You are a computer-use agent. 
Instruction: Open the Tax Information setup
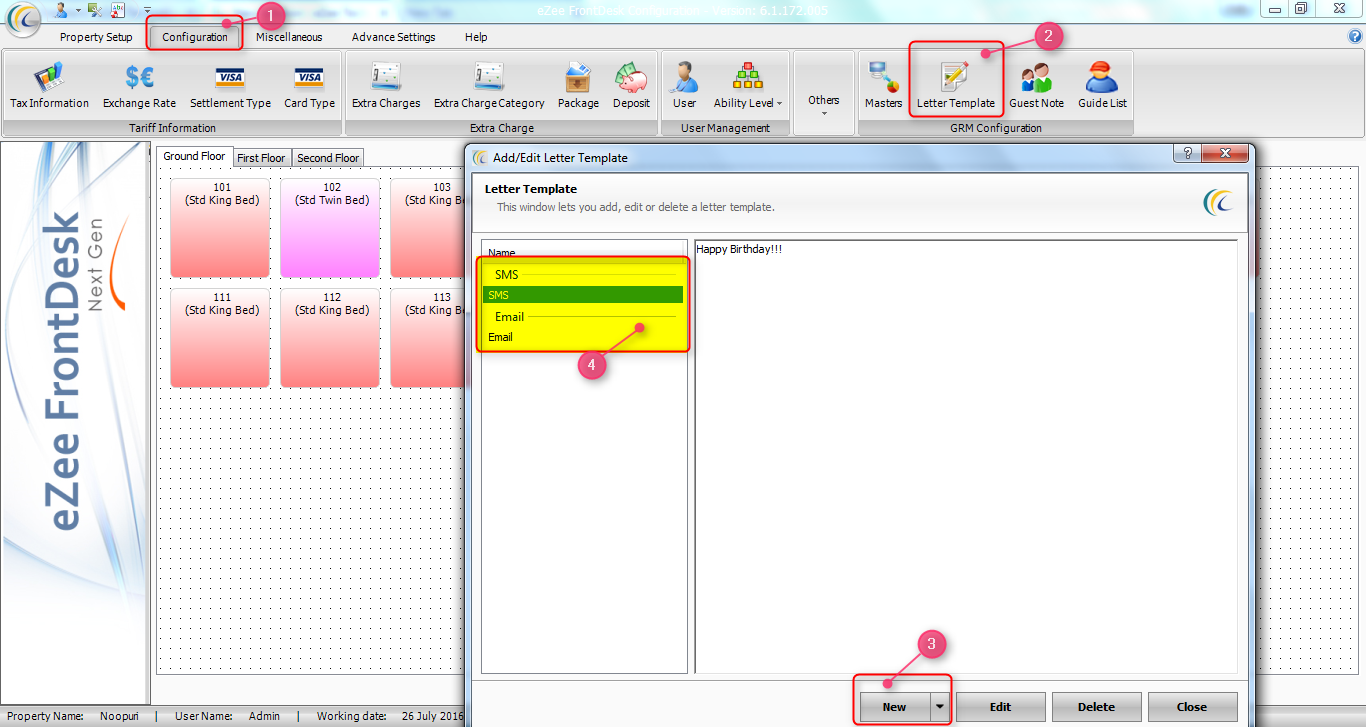coord(49,86)
